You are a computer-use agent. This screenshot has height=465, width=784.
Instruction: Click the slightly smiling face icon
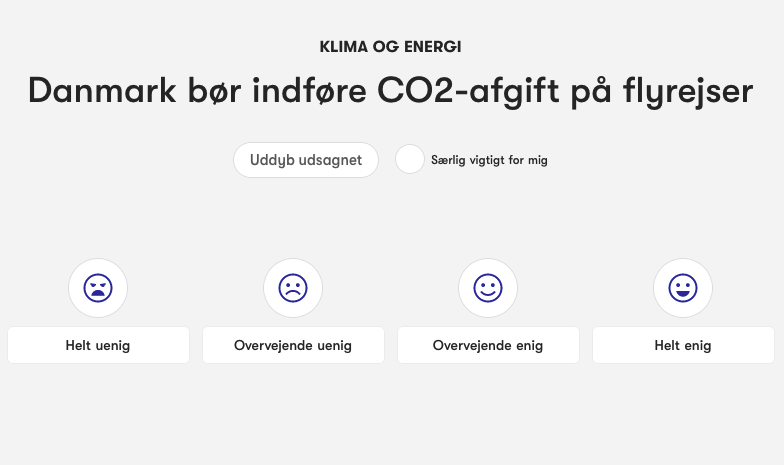click(x=488, y=288)
